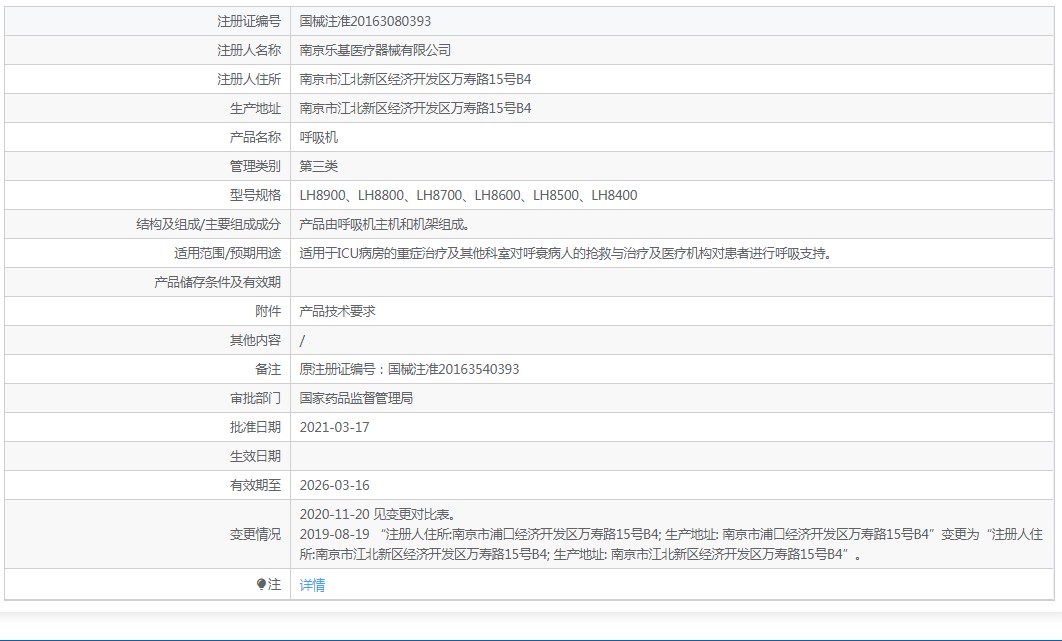Click the text 产品由呼吸机主机和机架组成。
The image size is (1062, 641).
(385, 224)
